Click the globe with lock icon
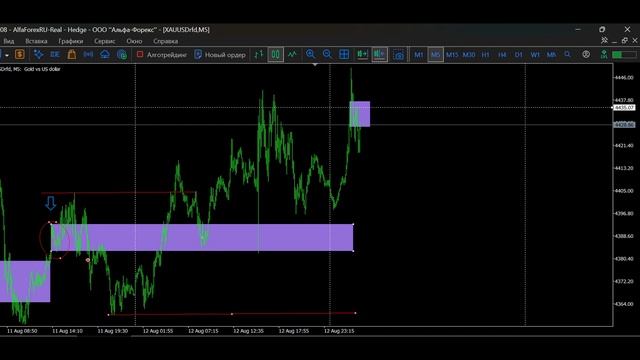Screen dimensions: 640x360 point(122,54)
